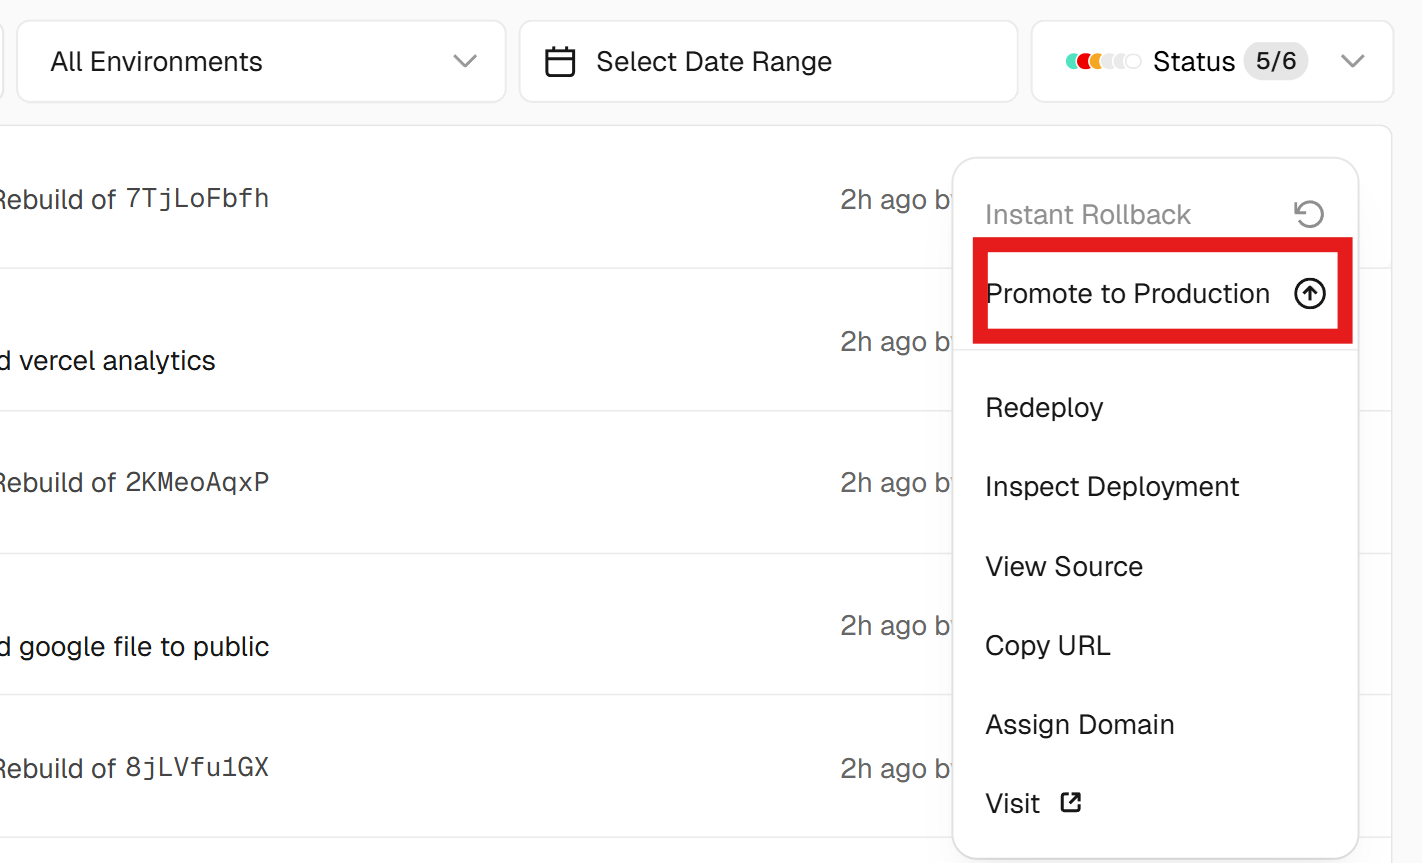Click the gray status dot in the Status filter
Viewport: 1422px width, 863px height.
click(x=1108, y=60)
